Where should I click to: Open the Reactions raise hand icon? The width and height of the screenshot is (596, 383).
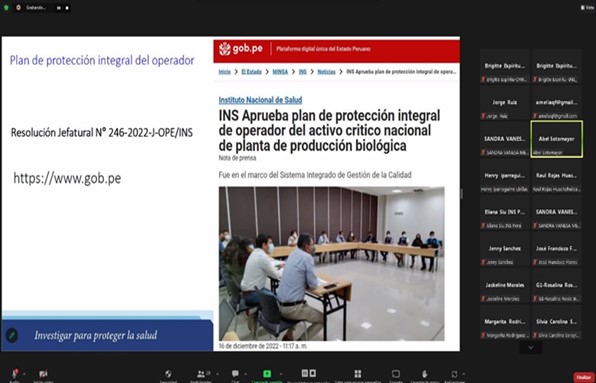425,374
